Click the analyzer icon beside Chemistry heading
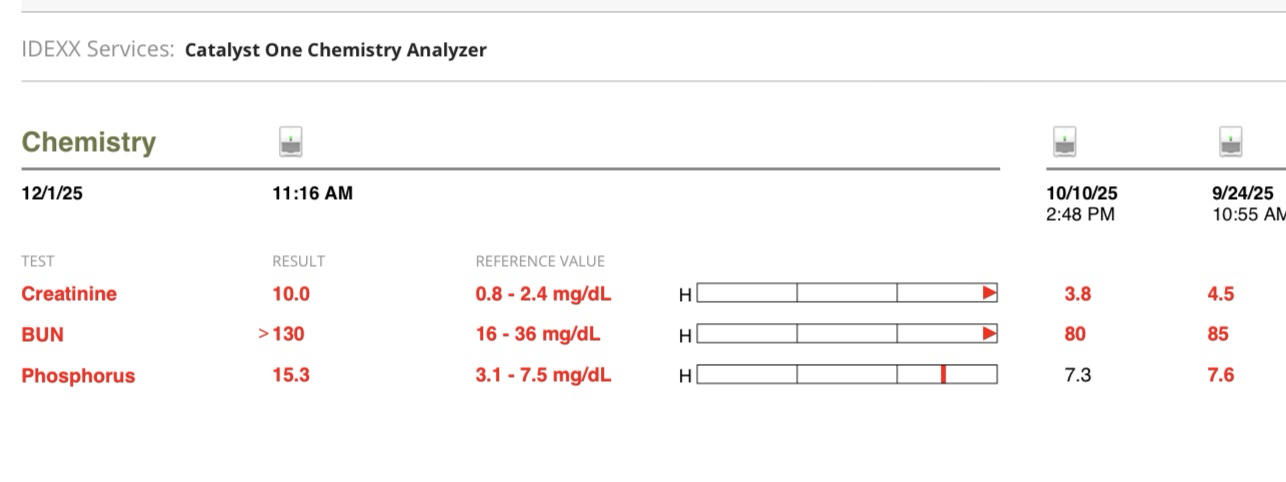The height and width of the screenshot is (482, 1286). click(x=291, y=142)
